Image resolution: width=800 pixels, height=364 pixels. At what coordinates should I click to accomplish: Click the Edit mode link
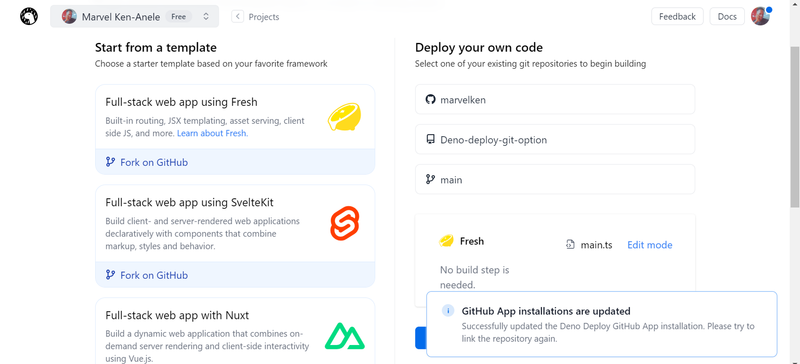(649, 245)
